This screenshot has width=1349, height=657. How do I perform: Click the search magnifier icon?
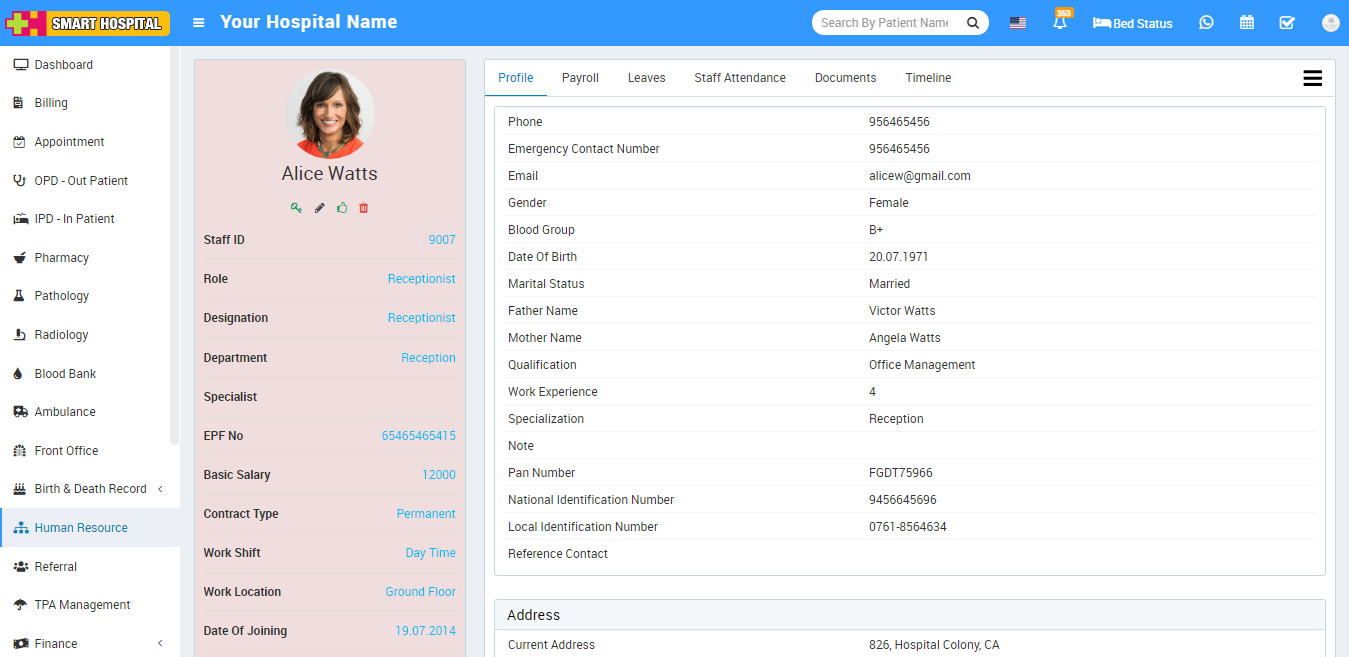point(972,23)
